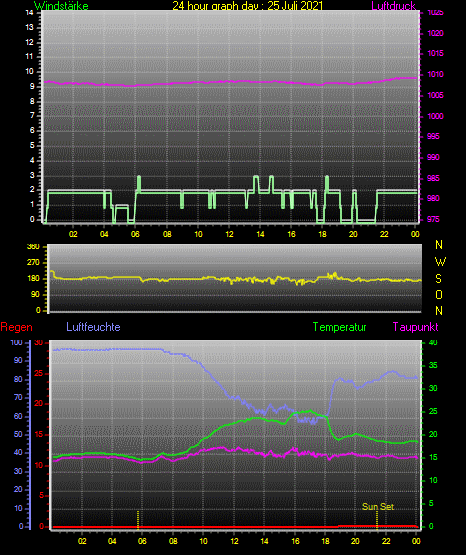Click the 100 value on humidity axis

tap(17, 342)
